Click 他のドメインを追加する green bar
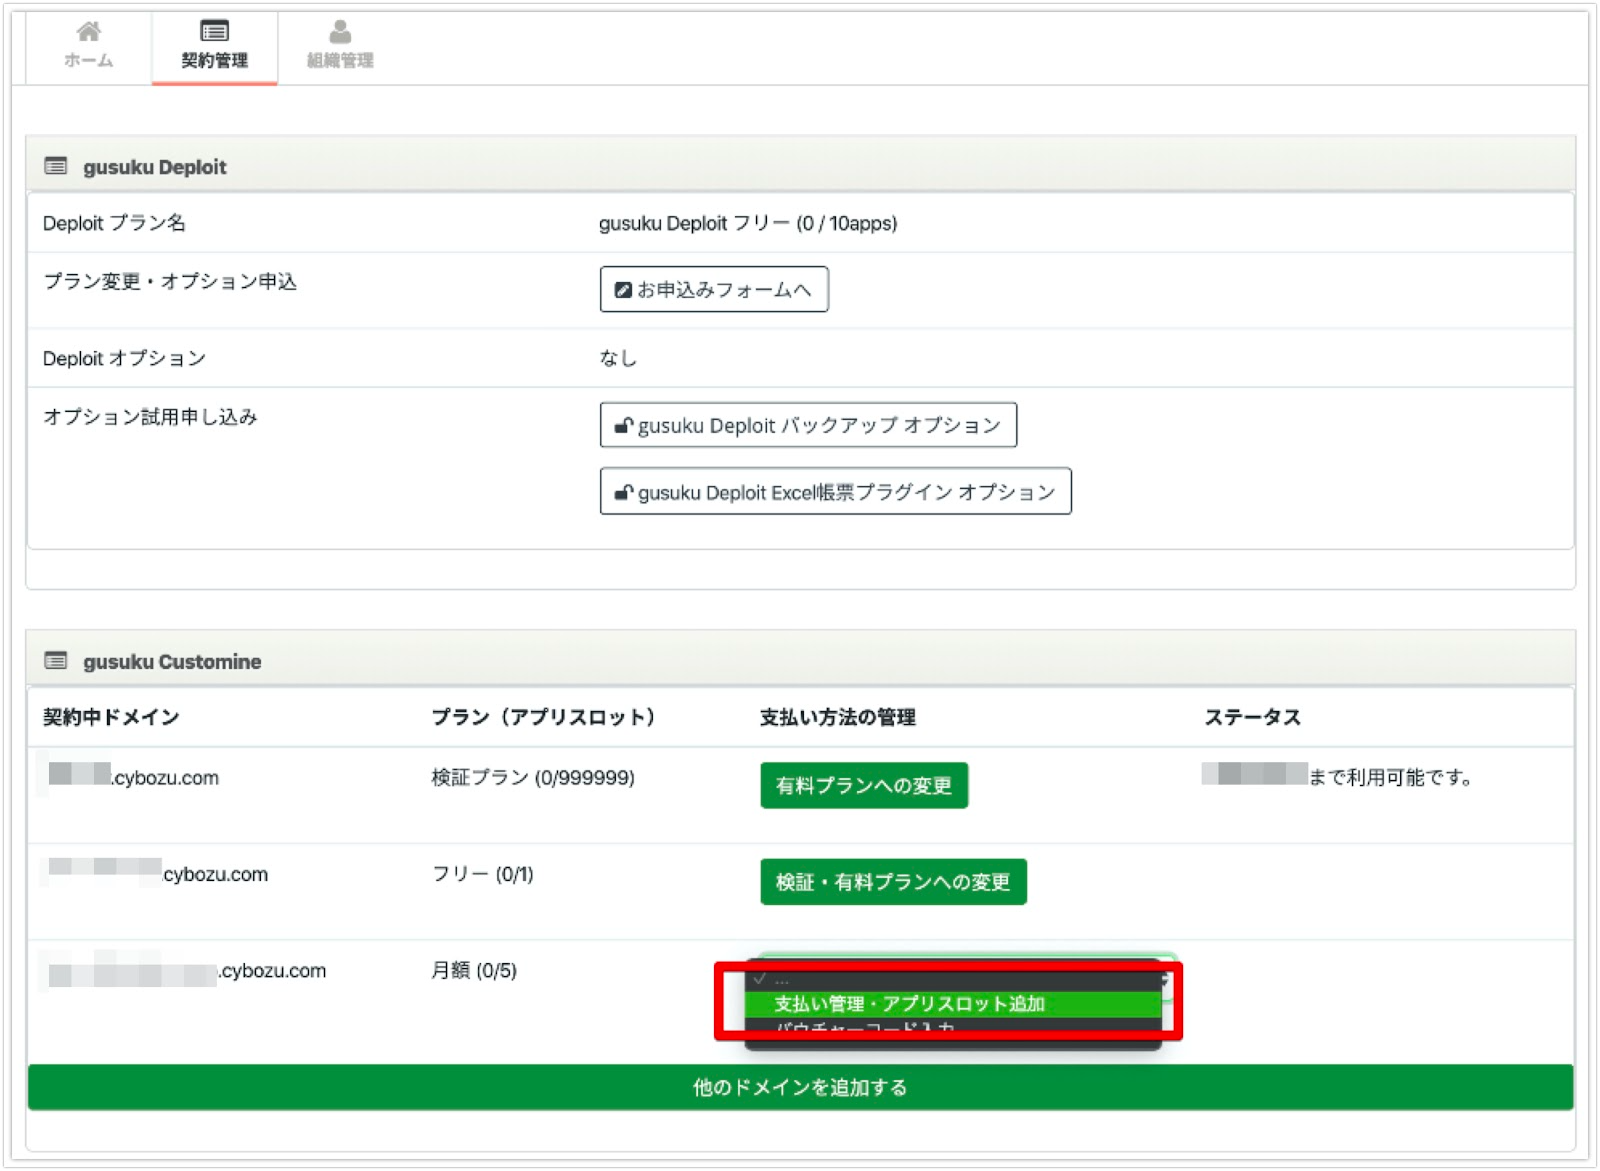 pyautogui.click(x=800, y=1087)
